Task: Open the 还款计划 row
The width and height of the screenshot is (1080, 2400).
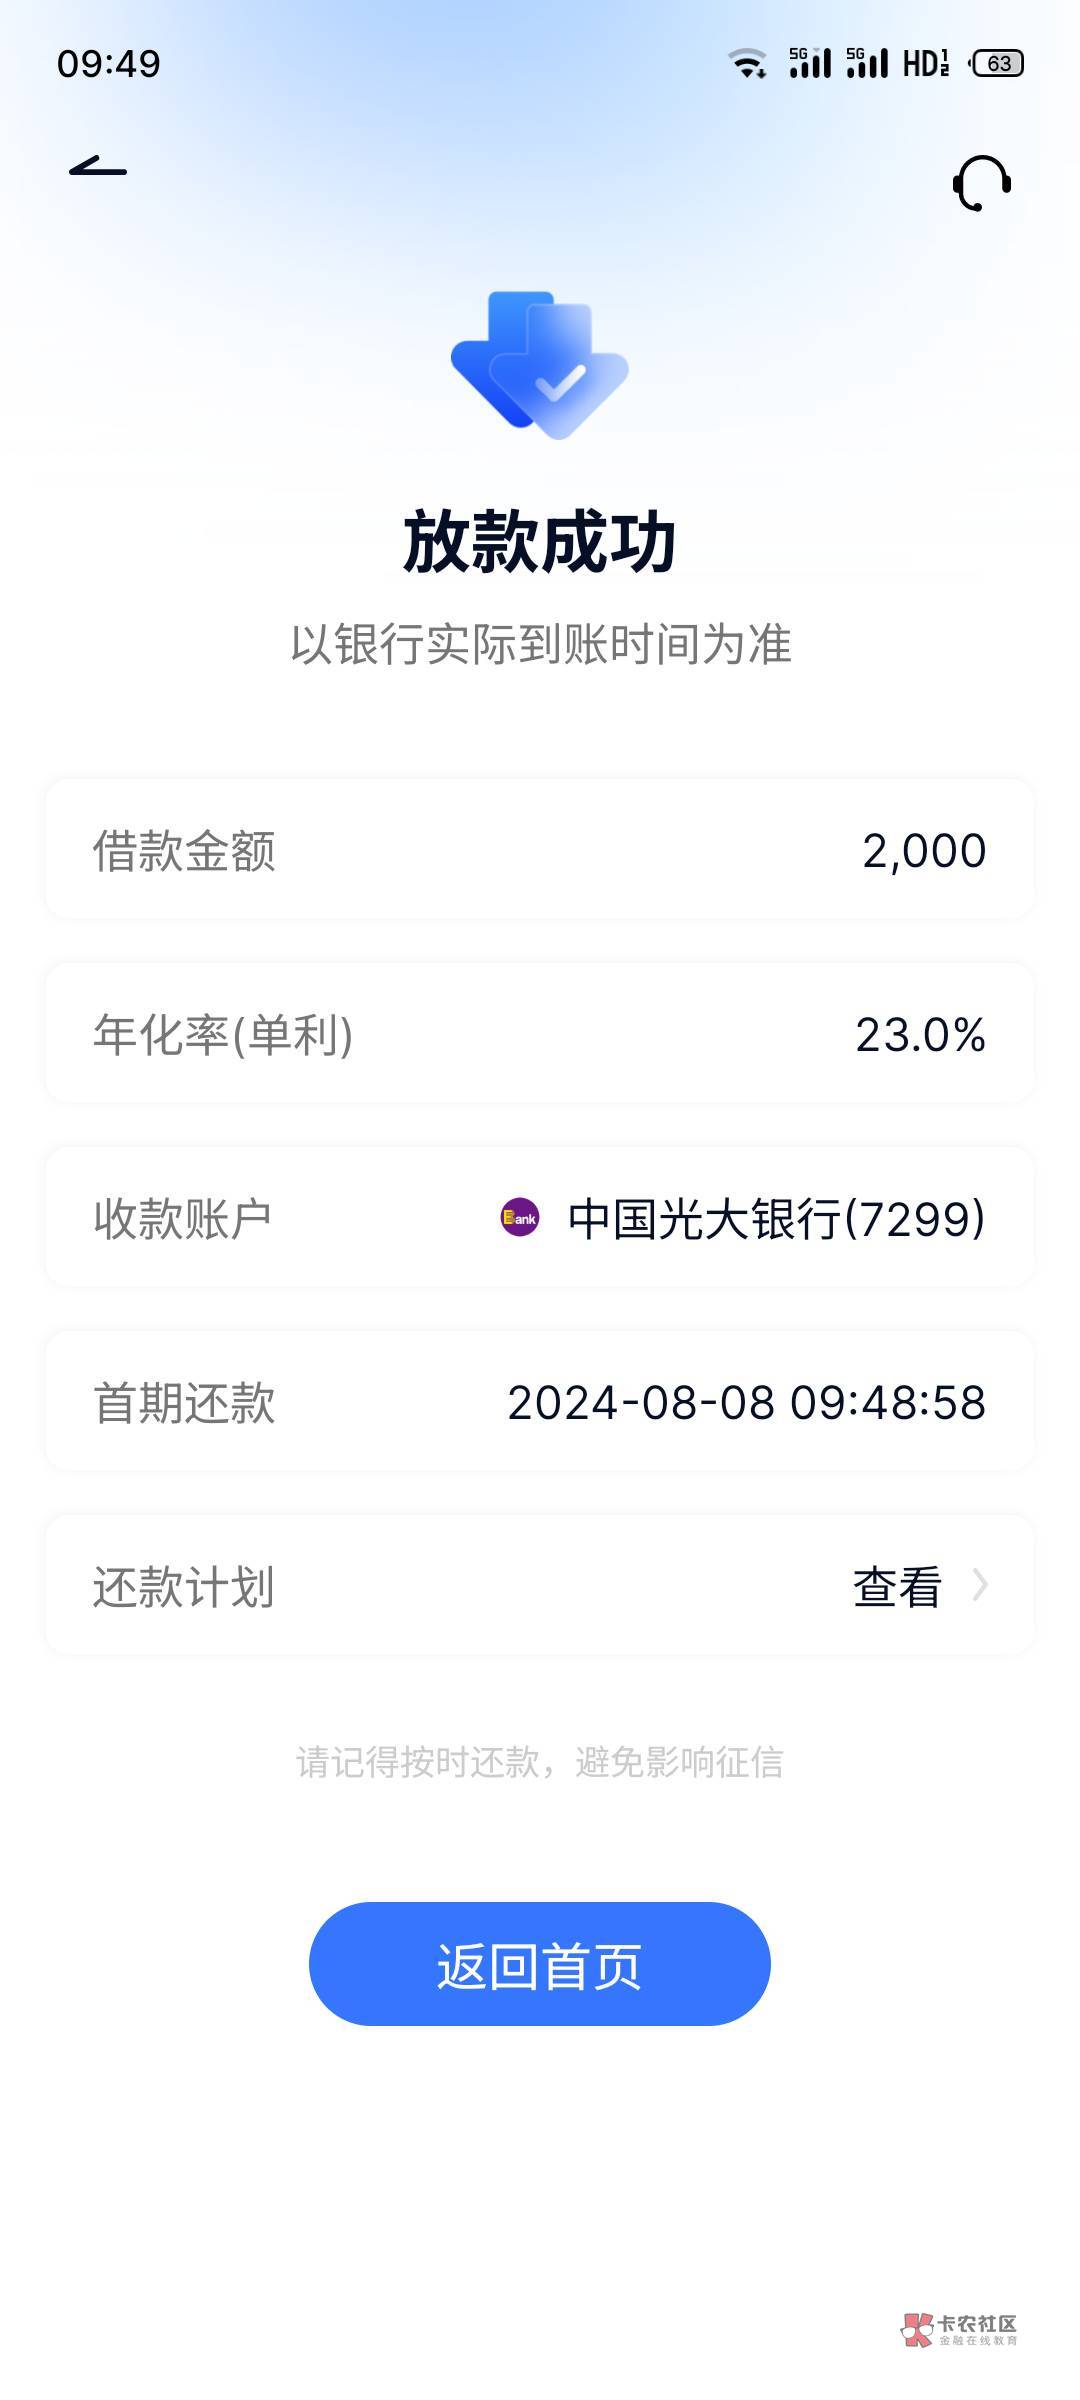Action: pyautogui.click(x=540, y=1586)
